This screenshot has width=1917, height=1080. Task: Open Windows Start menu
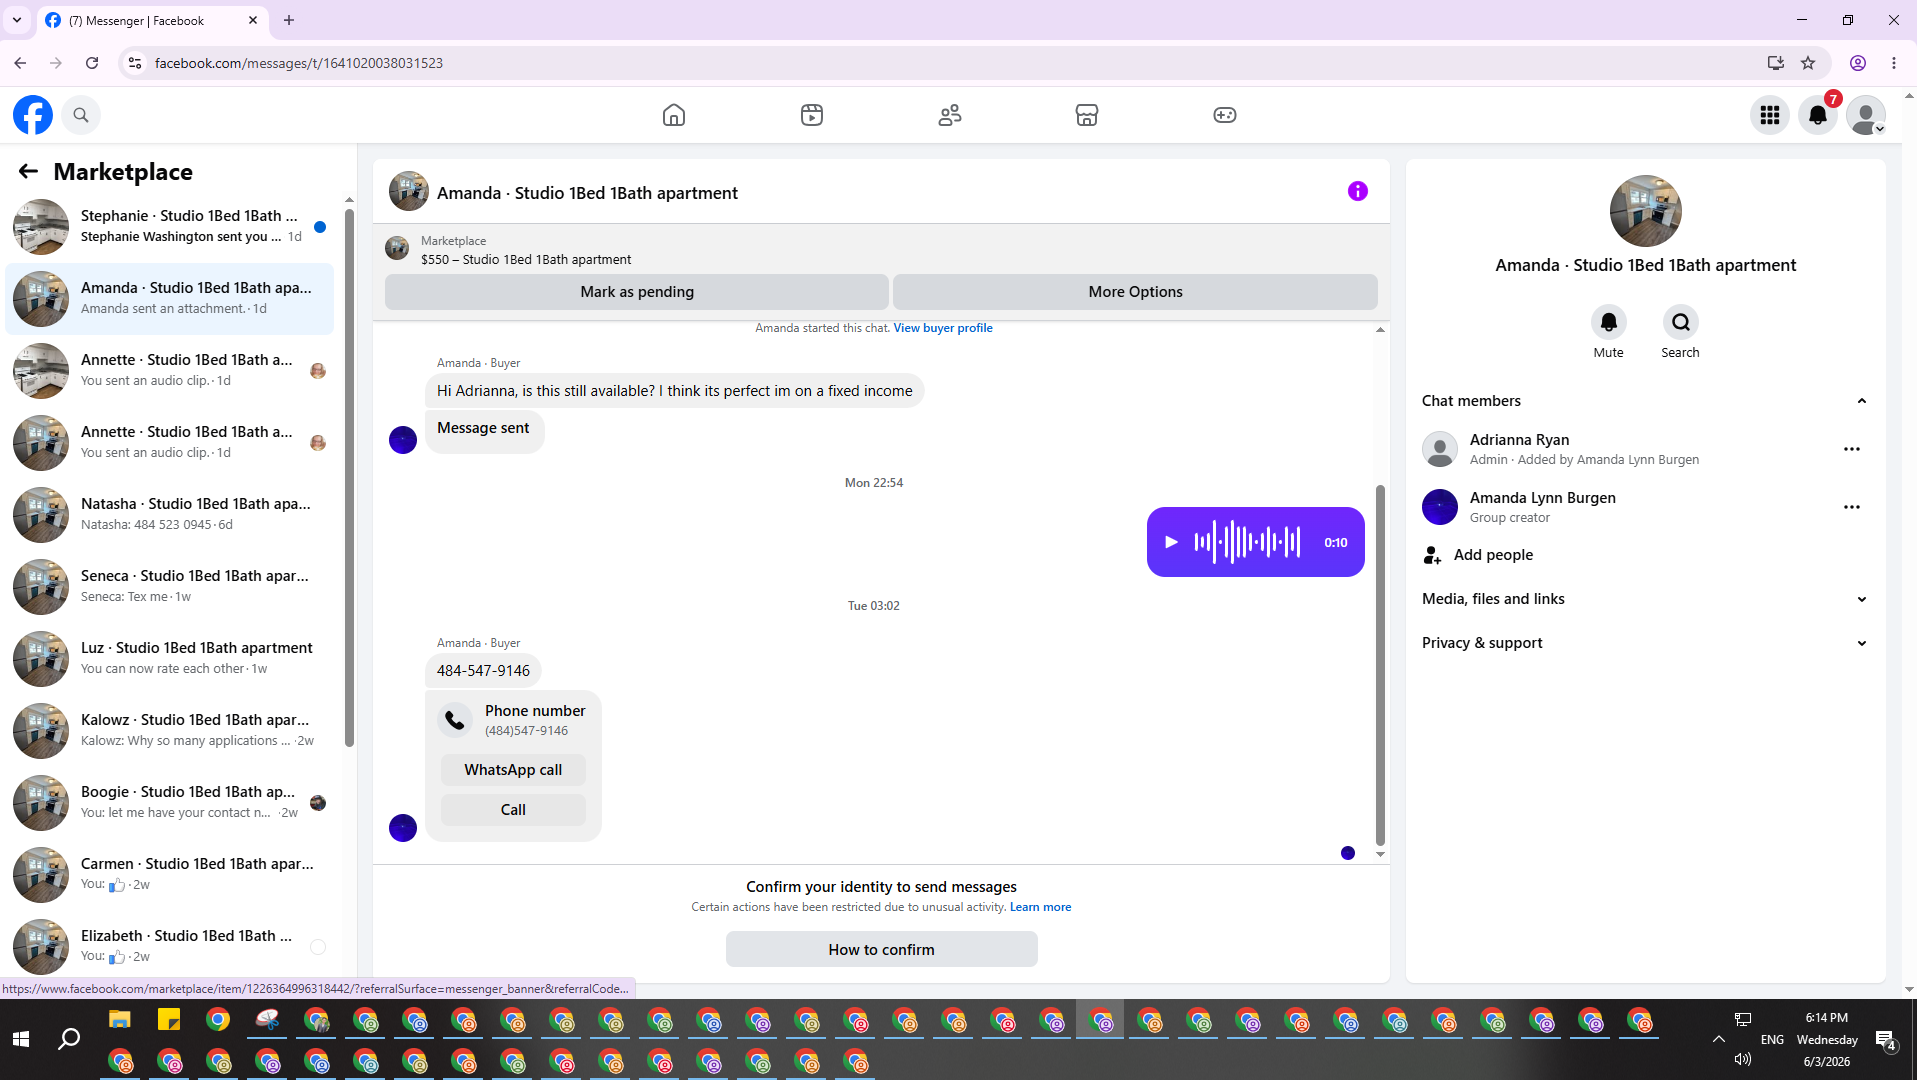coord(21,1040)
